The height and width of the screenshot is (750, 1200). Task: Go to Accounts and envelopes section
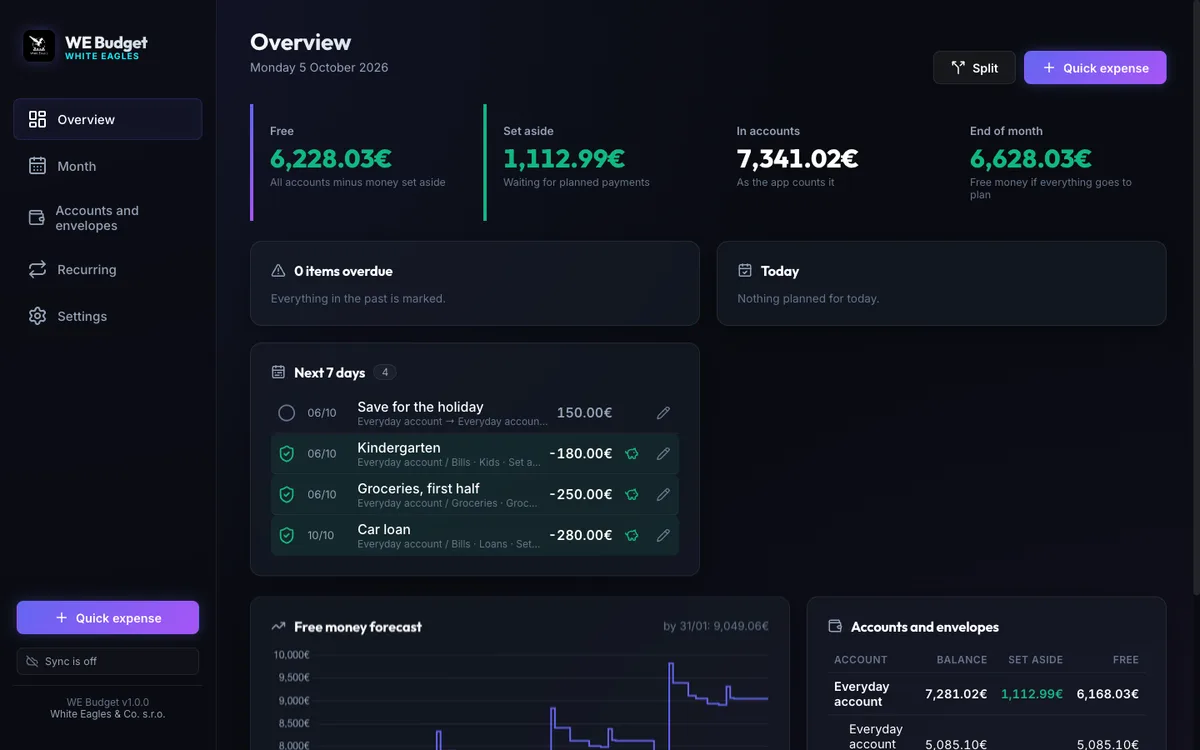pyautogui.click(x=108, y=218)
